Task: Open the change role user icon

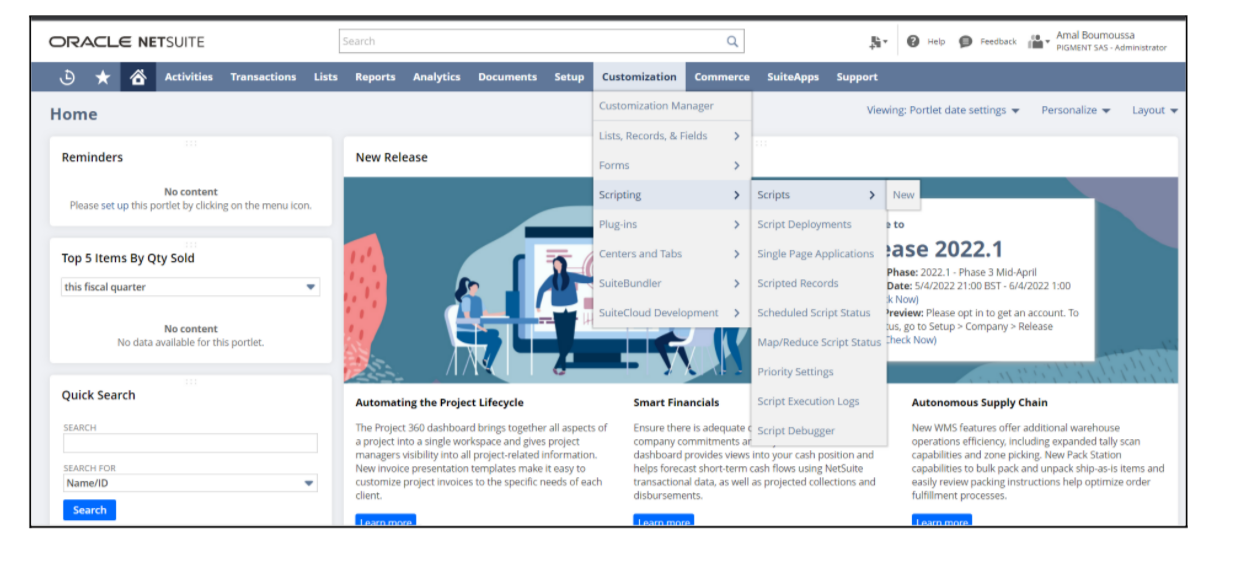Action: (1038, 42)
